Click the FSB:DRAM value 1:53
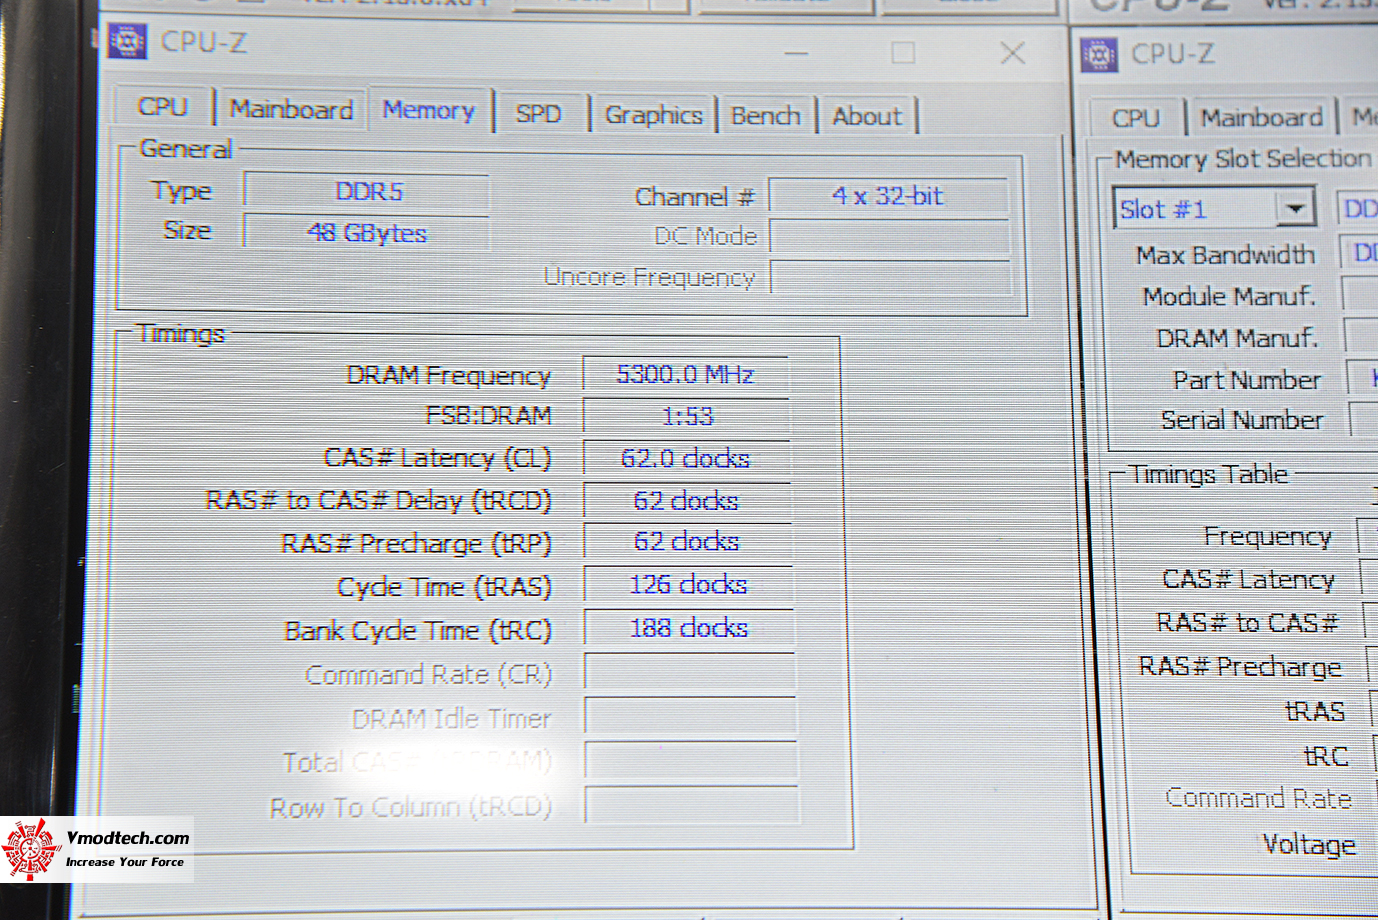This screenshot has width=1378, height=920. click(x=686, y=416)
